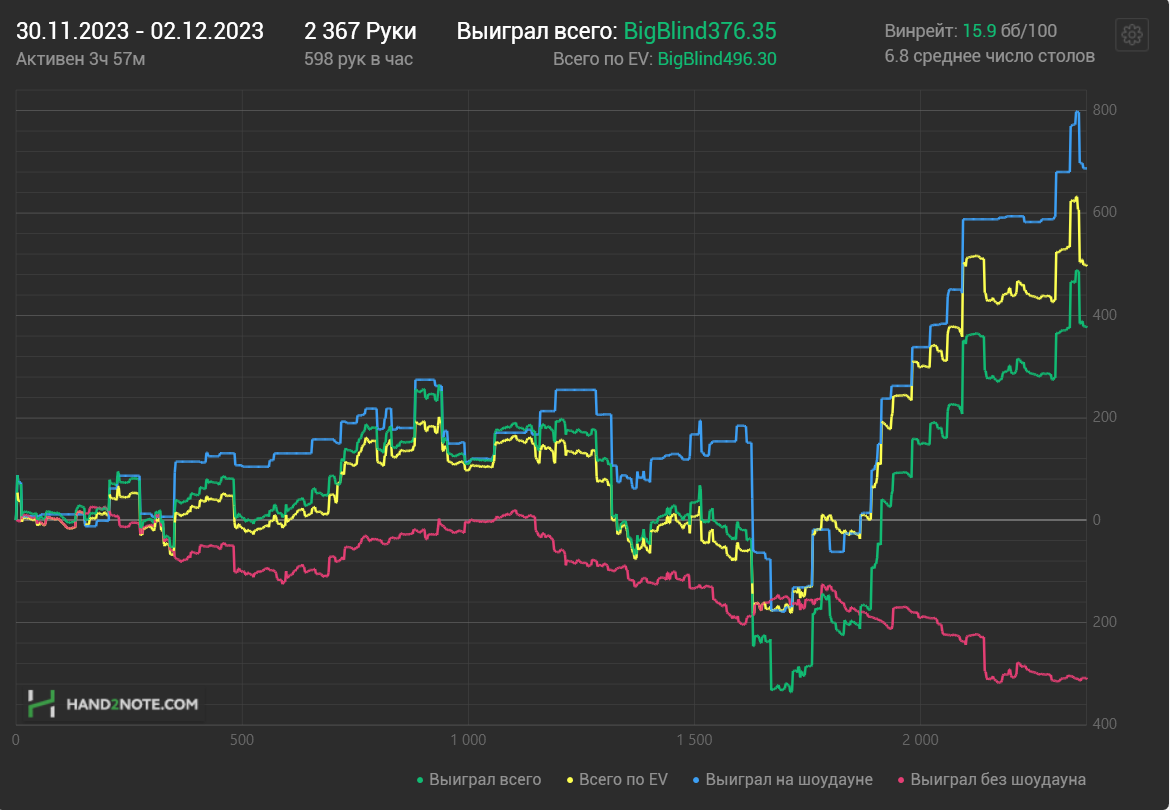Open the graph settings gear icon

pyautogui.click(x=1131, y=34)
